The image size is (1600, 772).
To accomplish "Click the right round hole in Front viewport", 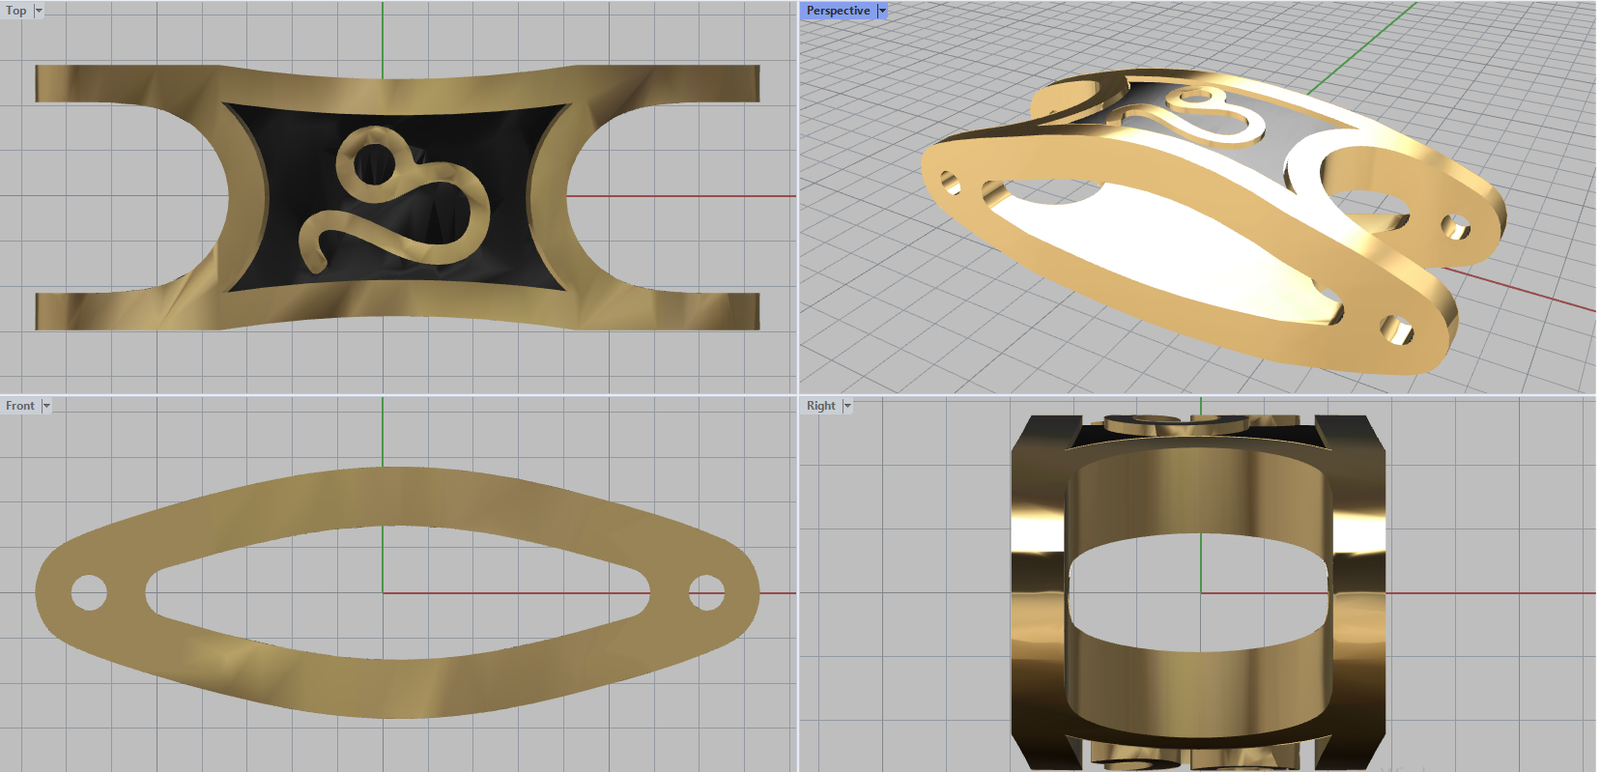I will 706,592.
